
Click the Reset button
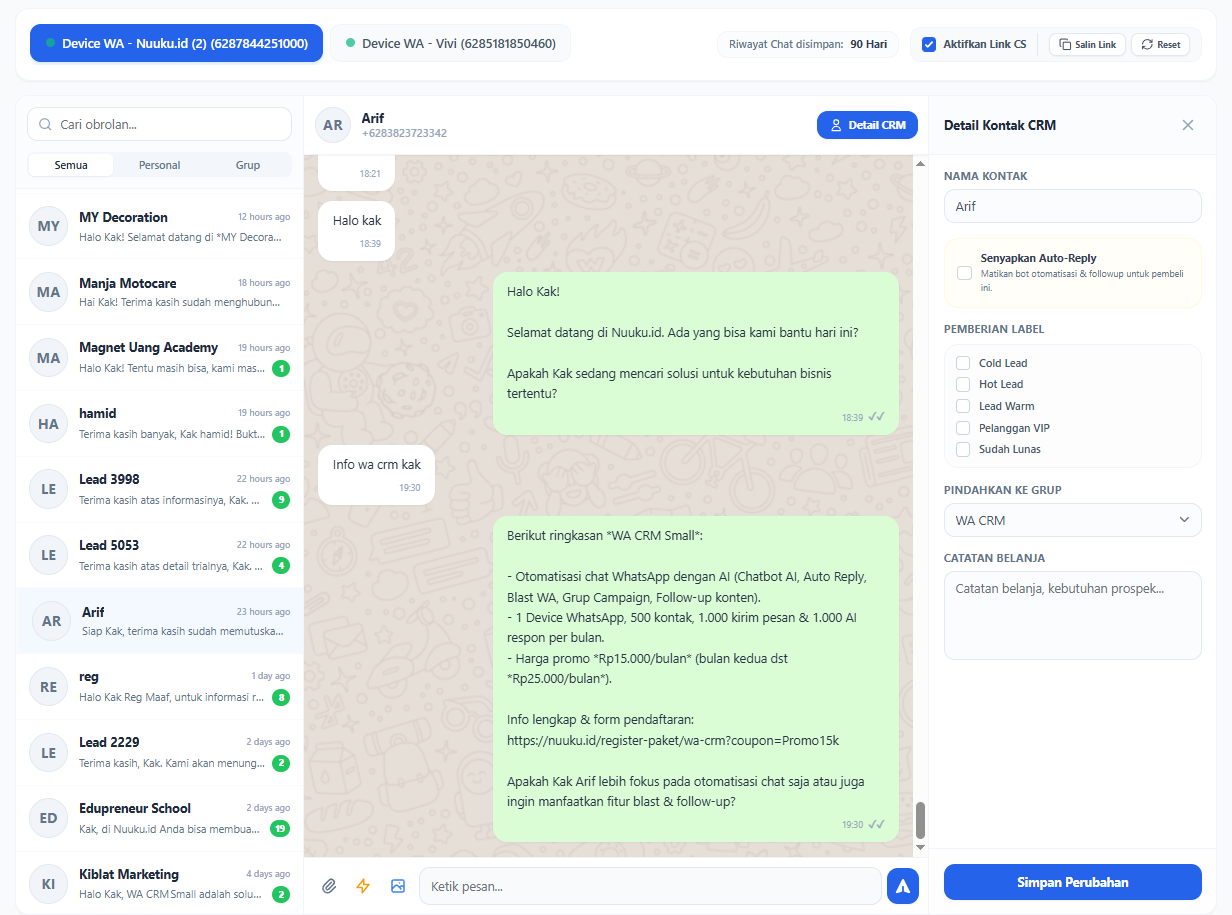(x=1160, y=44)
